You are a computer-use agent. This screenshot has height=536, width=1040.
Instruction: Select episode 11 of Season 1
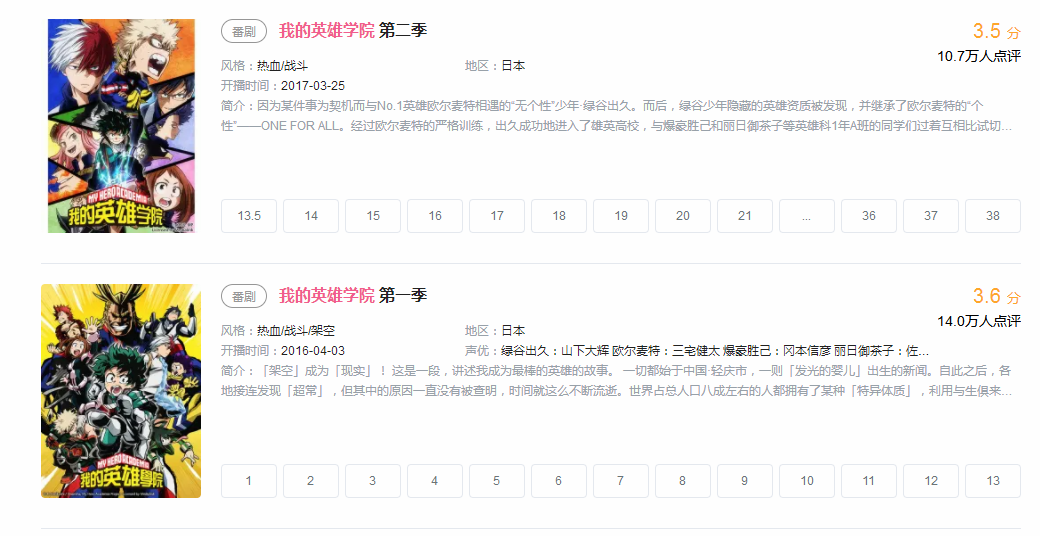coord(869,481)
